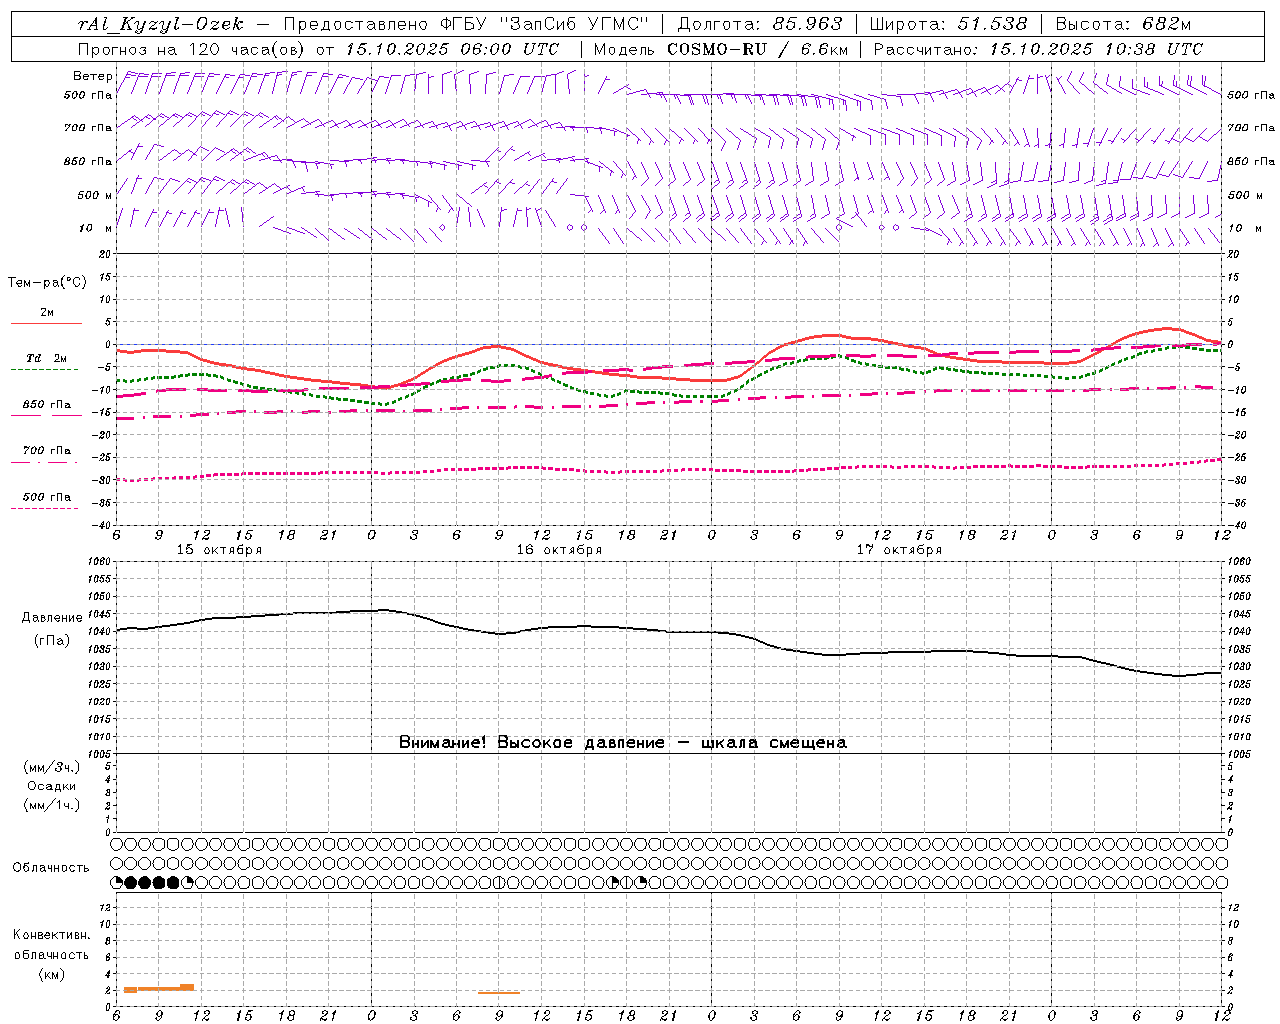Viewport: 1280px width, 1024px height.
Task: Click the model label COSMO-RU / 6.6км
Action: pos(758,49)
